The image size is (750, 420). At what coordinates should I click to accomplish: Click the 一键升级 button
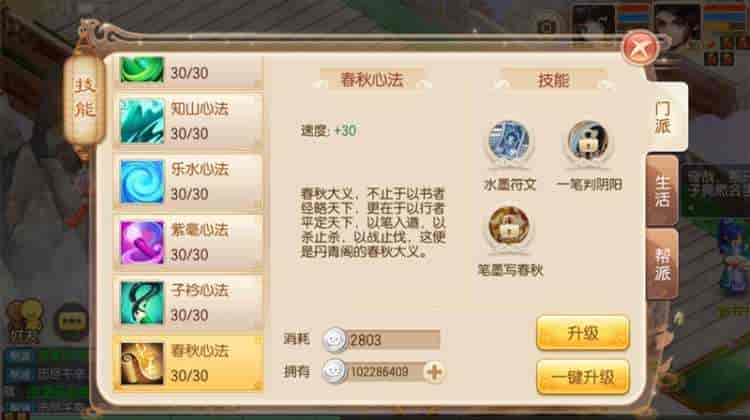(583, 377)
